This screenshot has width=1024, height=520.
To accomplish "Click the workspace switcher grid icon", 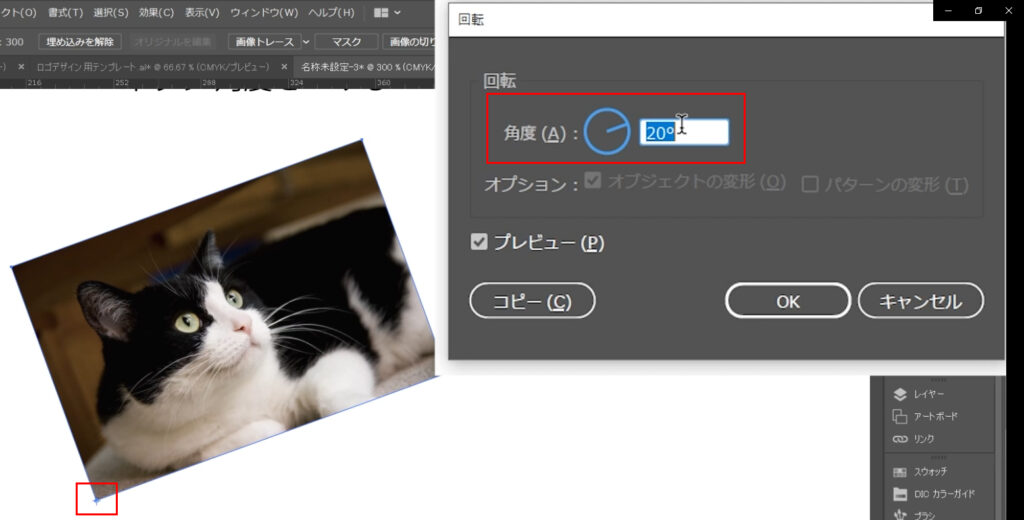I will point(381,12).
